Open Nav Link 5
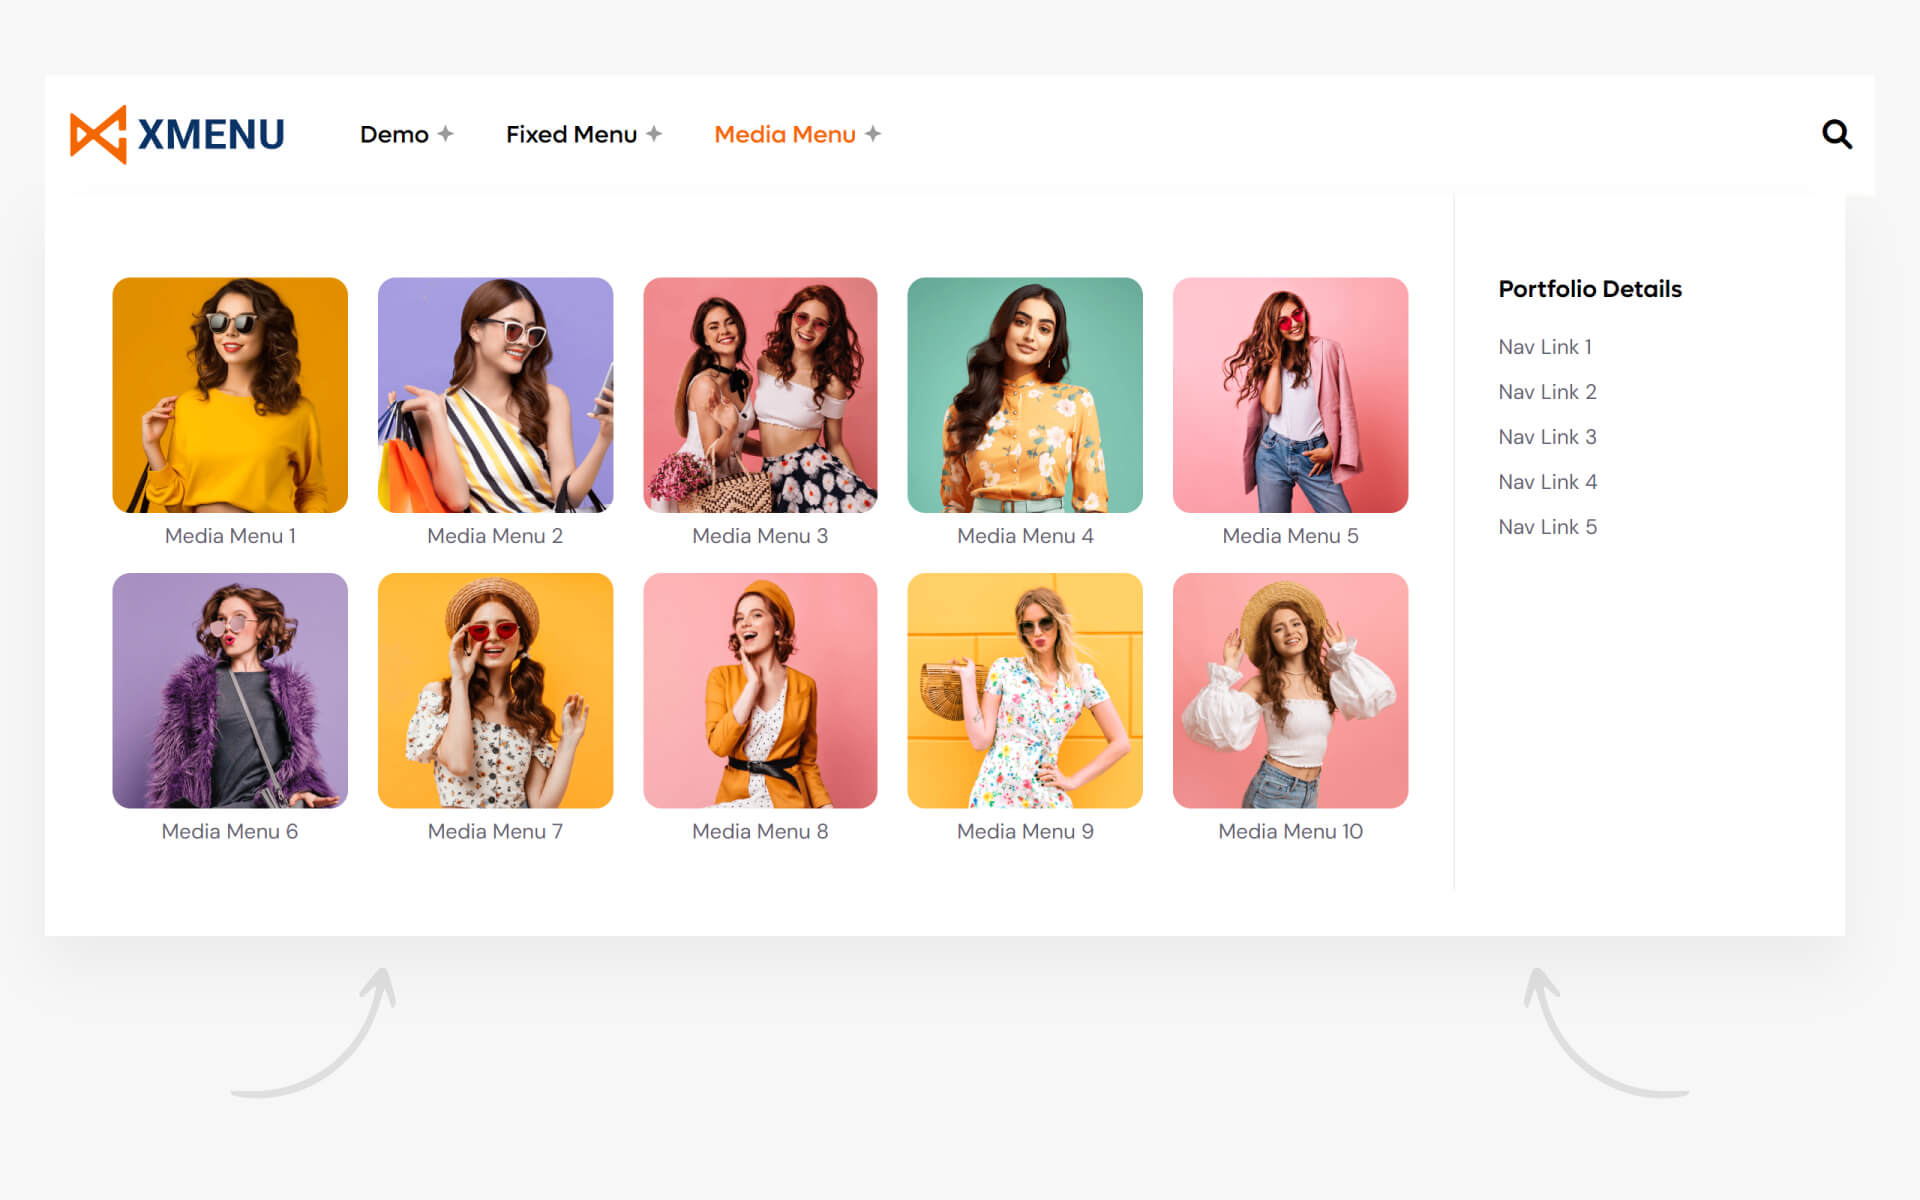This screenshot has height=1200, width=1920. (1547, 527)
